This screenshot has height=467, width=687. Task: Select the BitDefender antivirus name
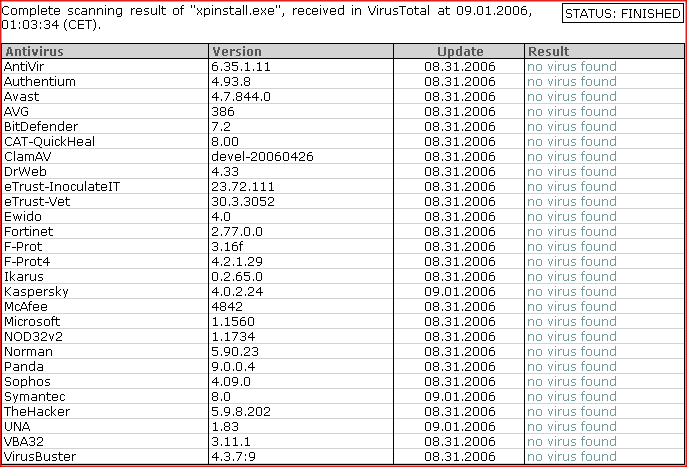[41, 127]
